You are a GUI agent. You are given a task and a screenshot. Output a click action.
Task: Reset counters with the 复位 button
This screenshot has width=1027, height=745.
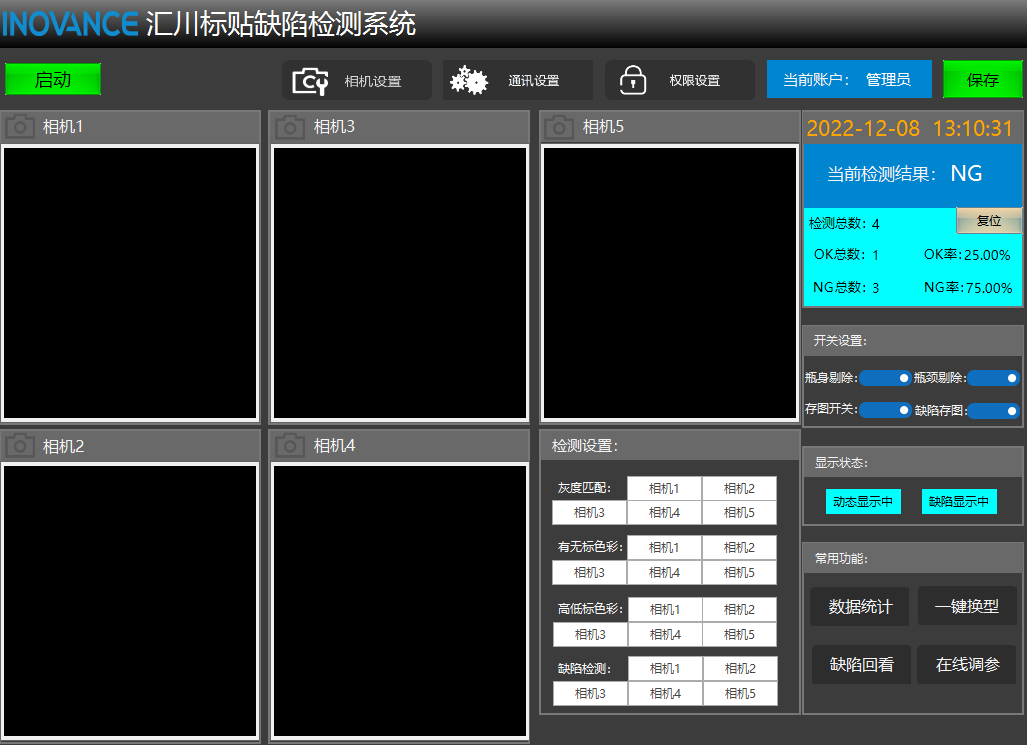pyautogui.click(x=988, y=221)
